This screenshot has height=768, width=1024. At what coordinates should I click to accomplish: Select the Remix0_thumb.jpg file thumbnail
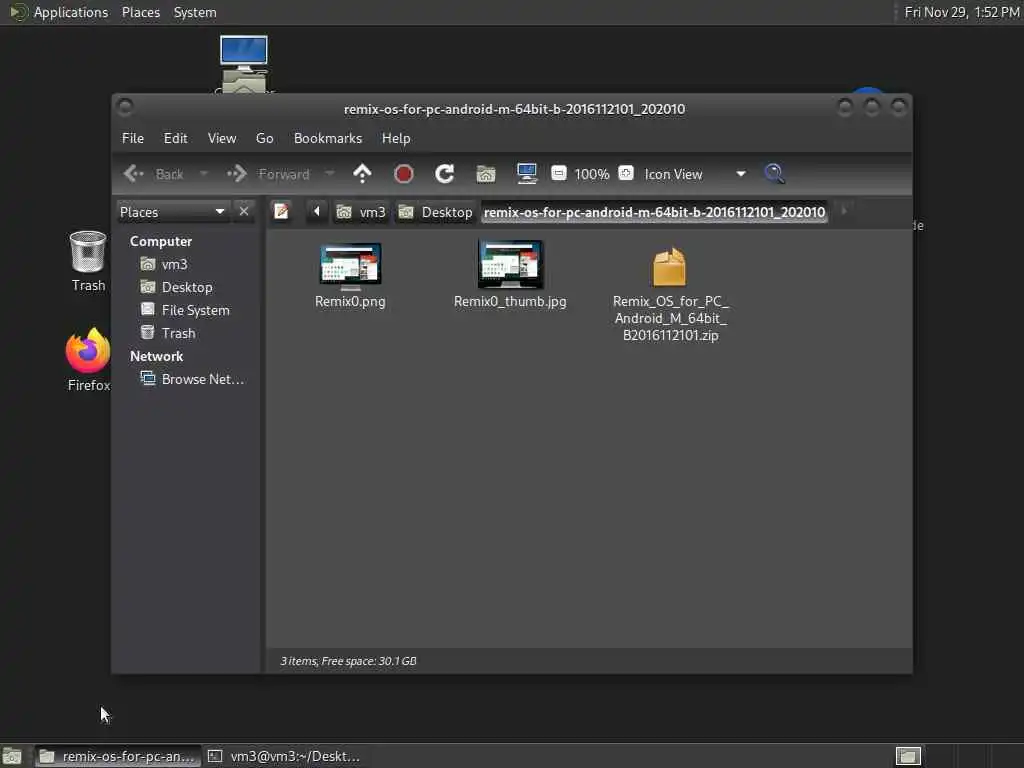pos(510,264)
